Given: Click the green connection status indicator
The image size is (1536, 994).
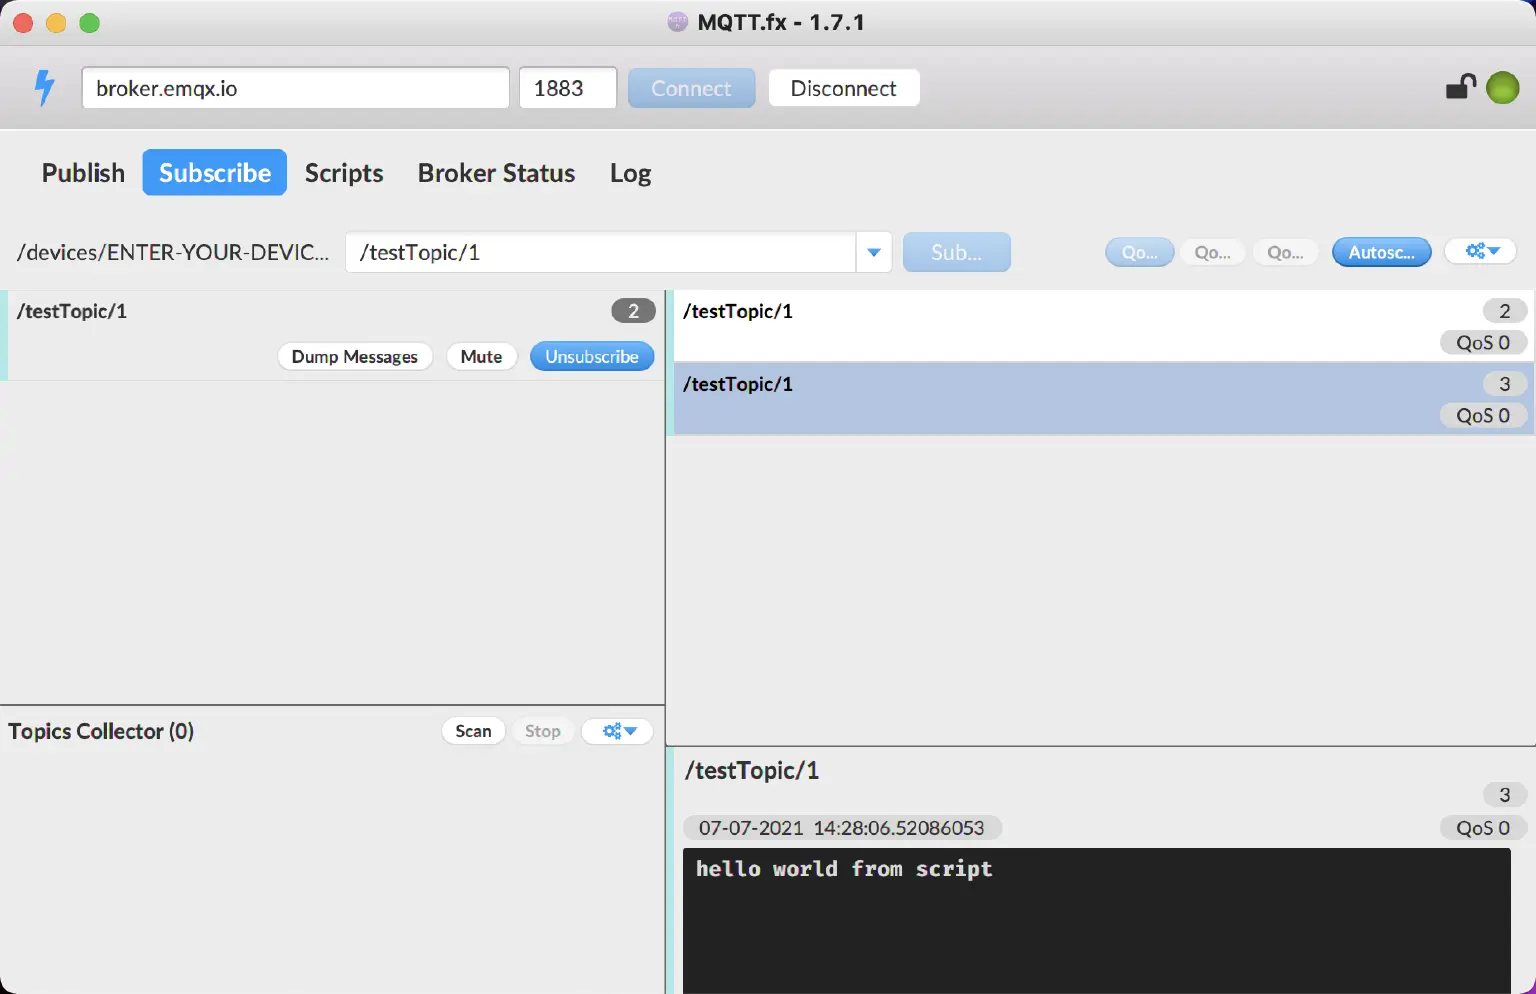Looking at the screenshot, I should (1502, 88).
